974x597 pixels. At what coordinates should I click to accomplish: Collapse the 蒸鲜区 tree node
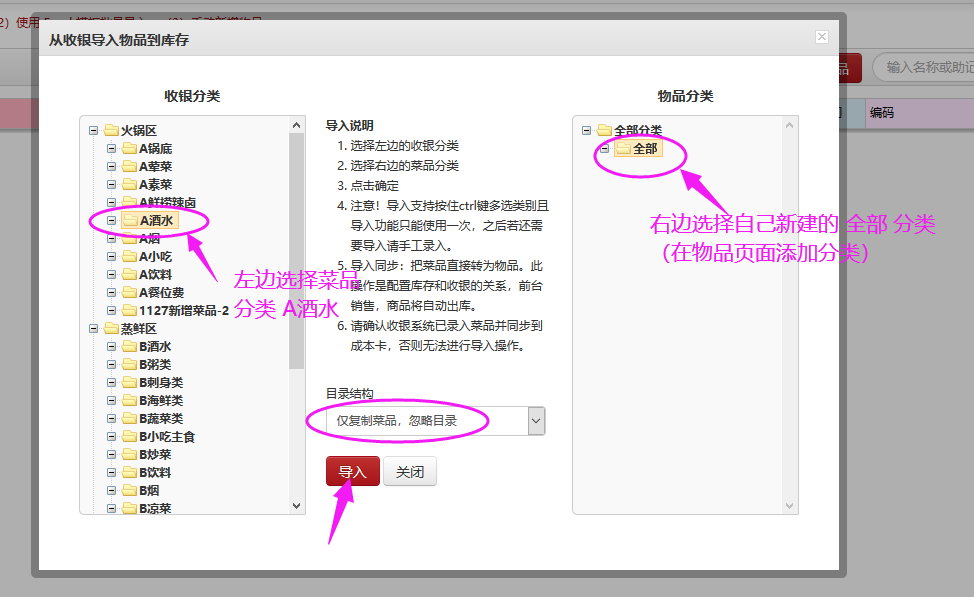pyautogui.click(x=94, y=329)
